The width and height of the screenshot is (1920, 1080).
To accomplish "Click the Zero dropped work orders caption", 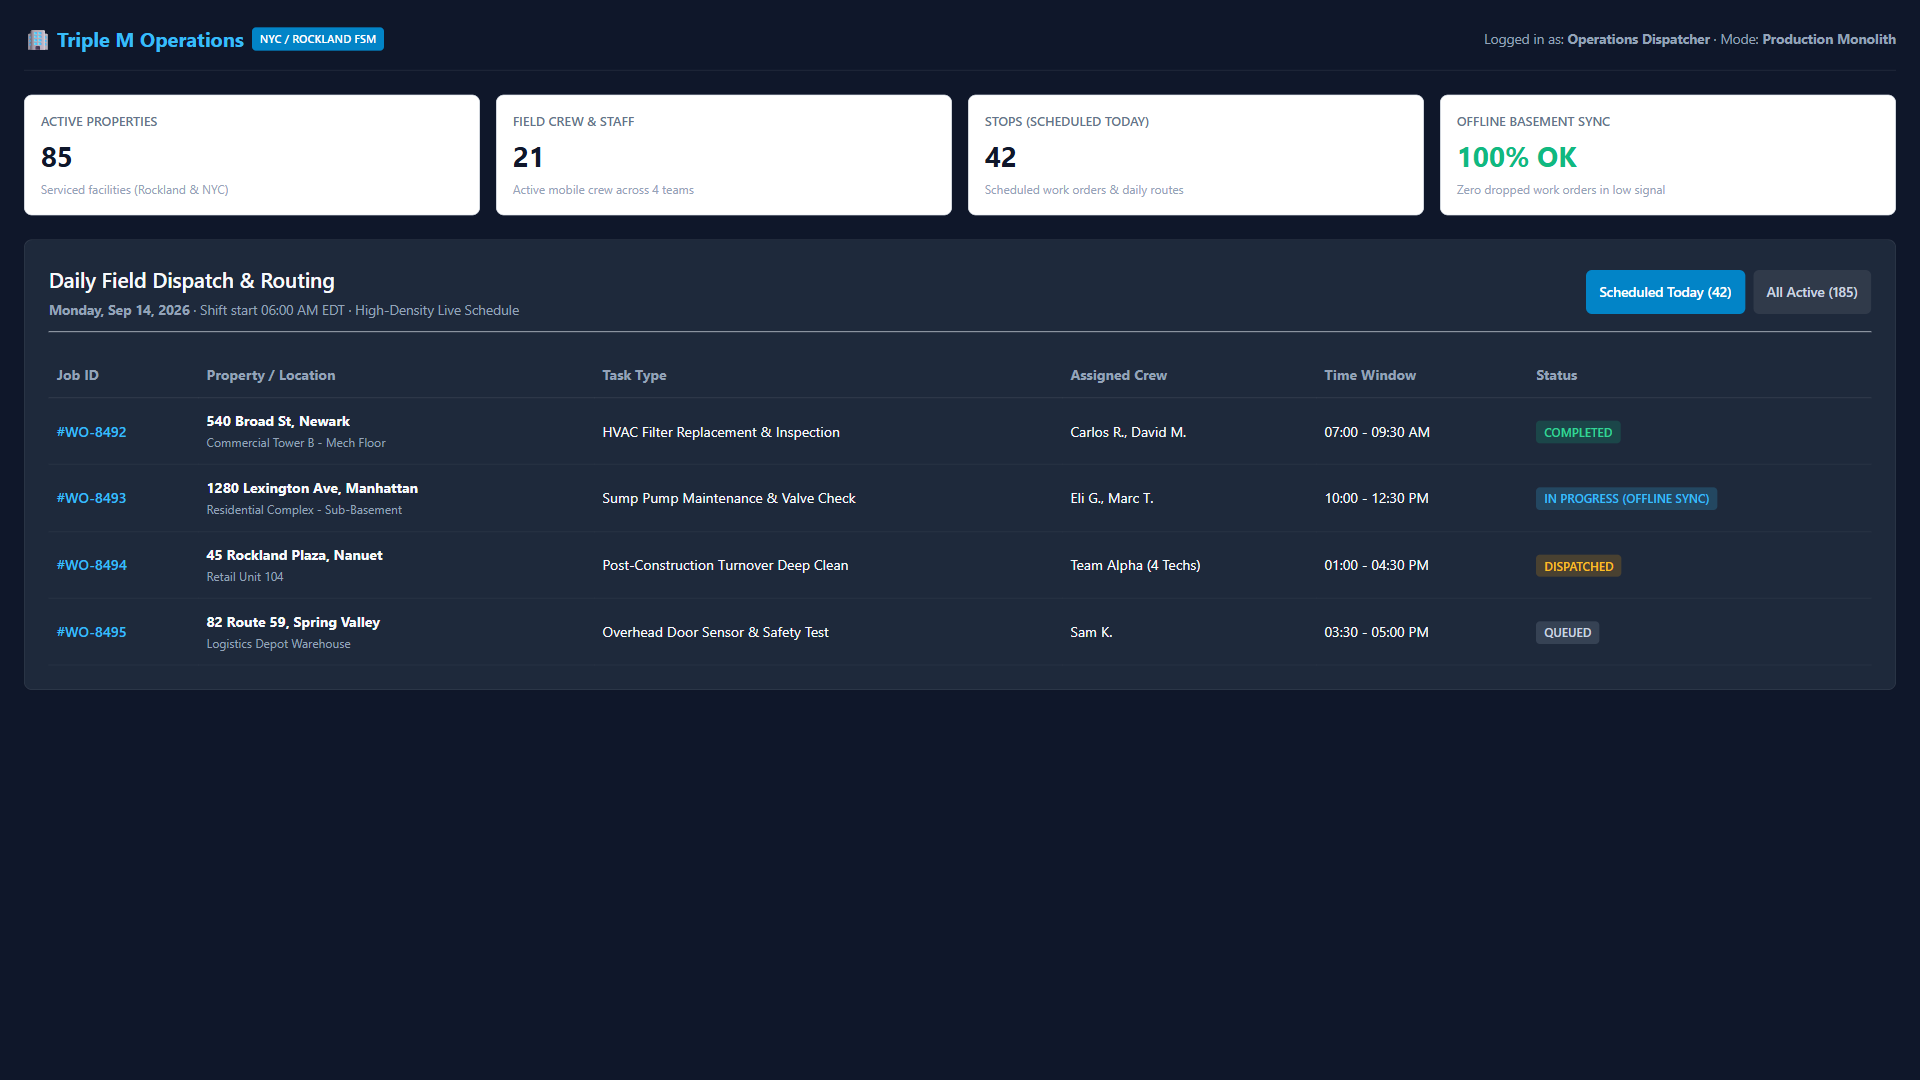I will [1561, 190].
